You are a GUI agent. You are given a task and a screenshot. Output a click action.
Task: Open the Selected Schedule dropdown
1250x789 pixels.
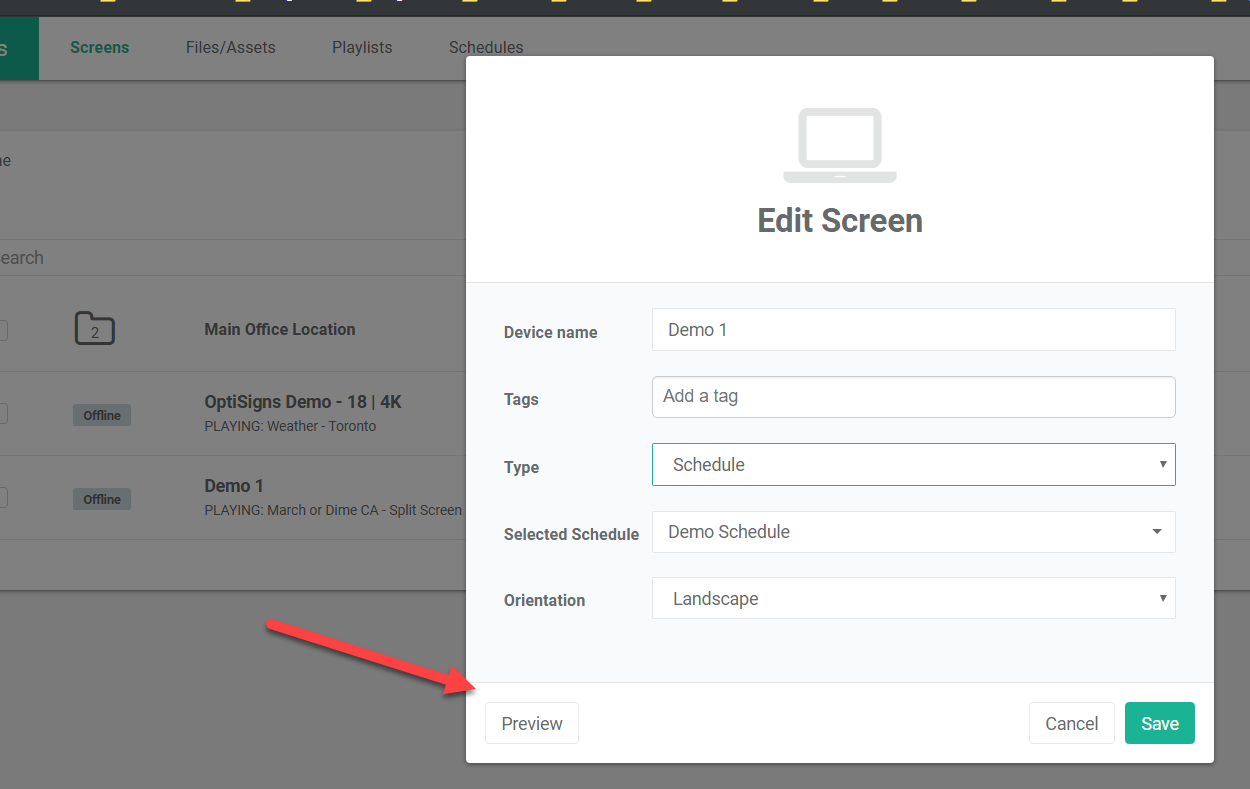(914, 532)
